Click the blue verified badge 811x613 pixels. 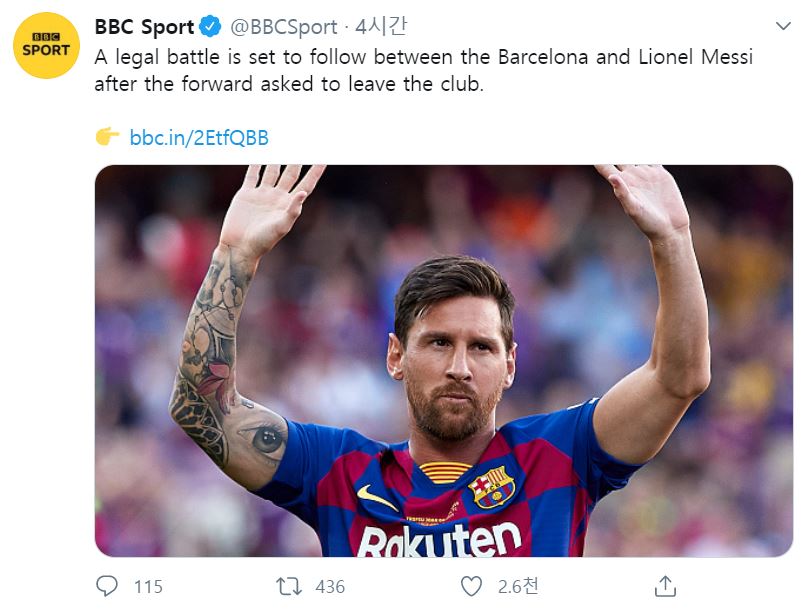coord(211,27)
